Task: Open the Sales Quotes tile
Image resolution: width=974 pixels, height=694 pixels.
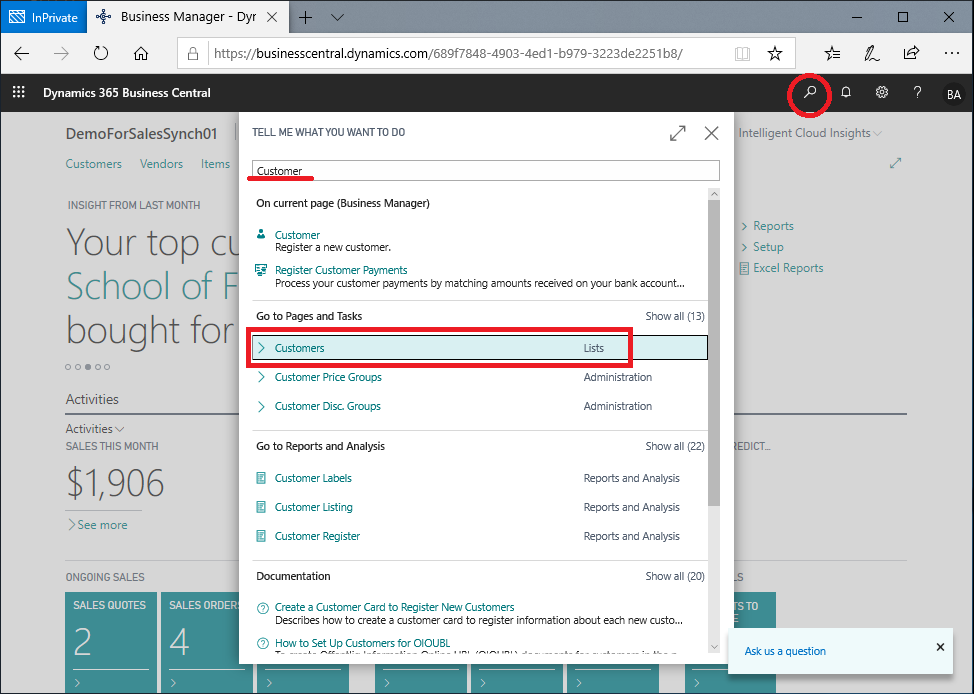Action: tap(111, 642)
